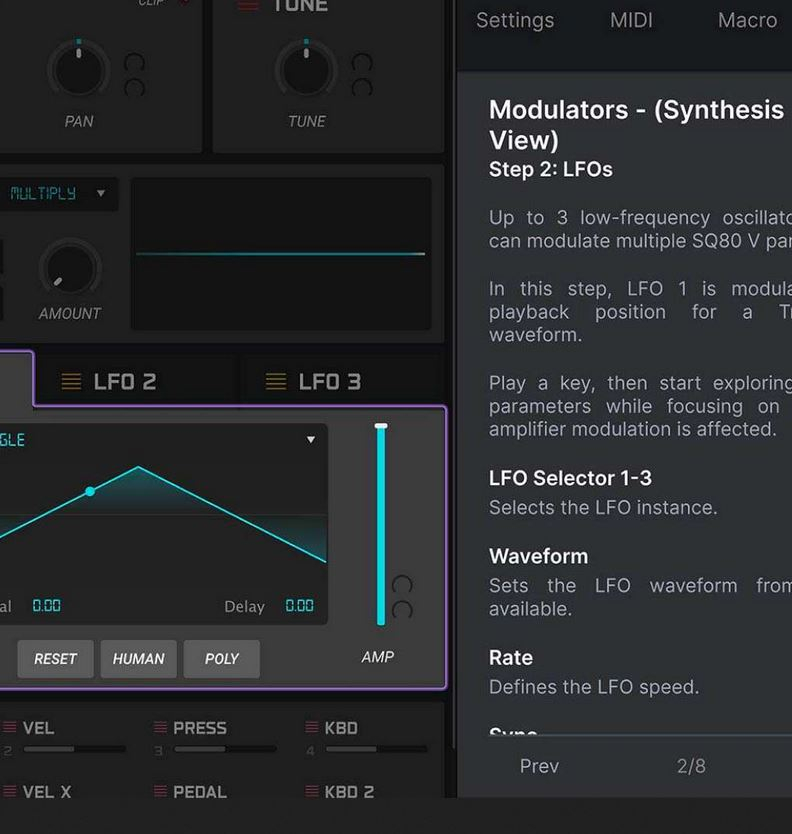Click the KBD 2 modulation source icon

(312, 791)
